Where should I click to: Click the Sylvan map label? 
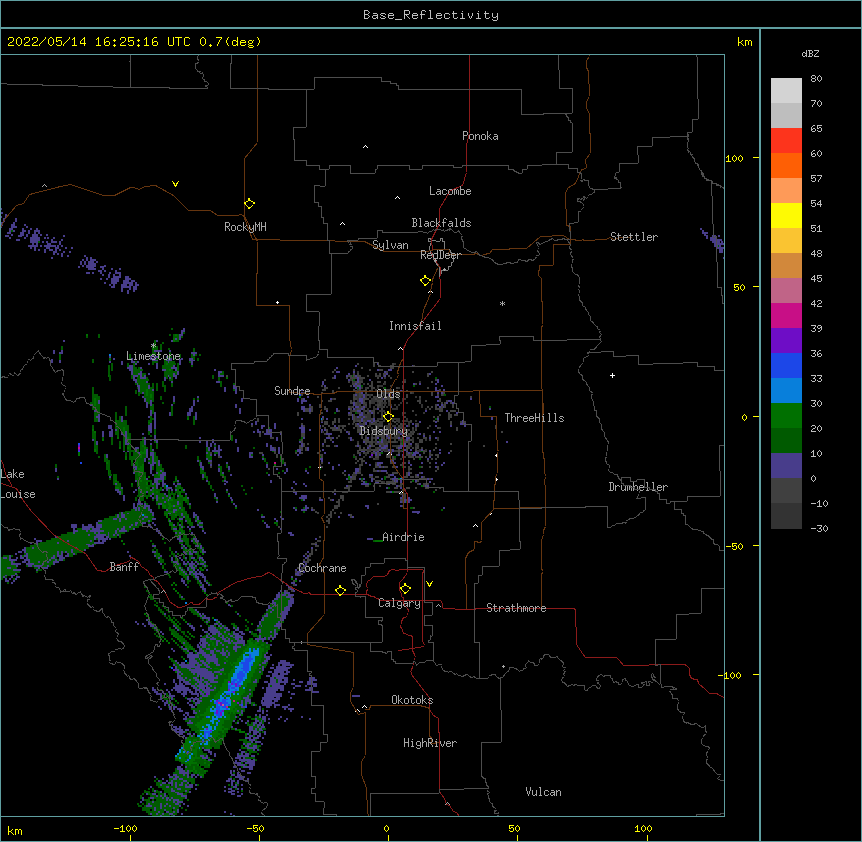(390, 245)
